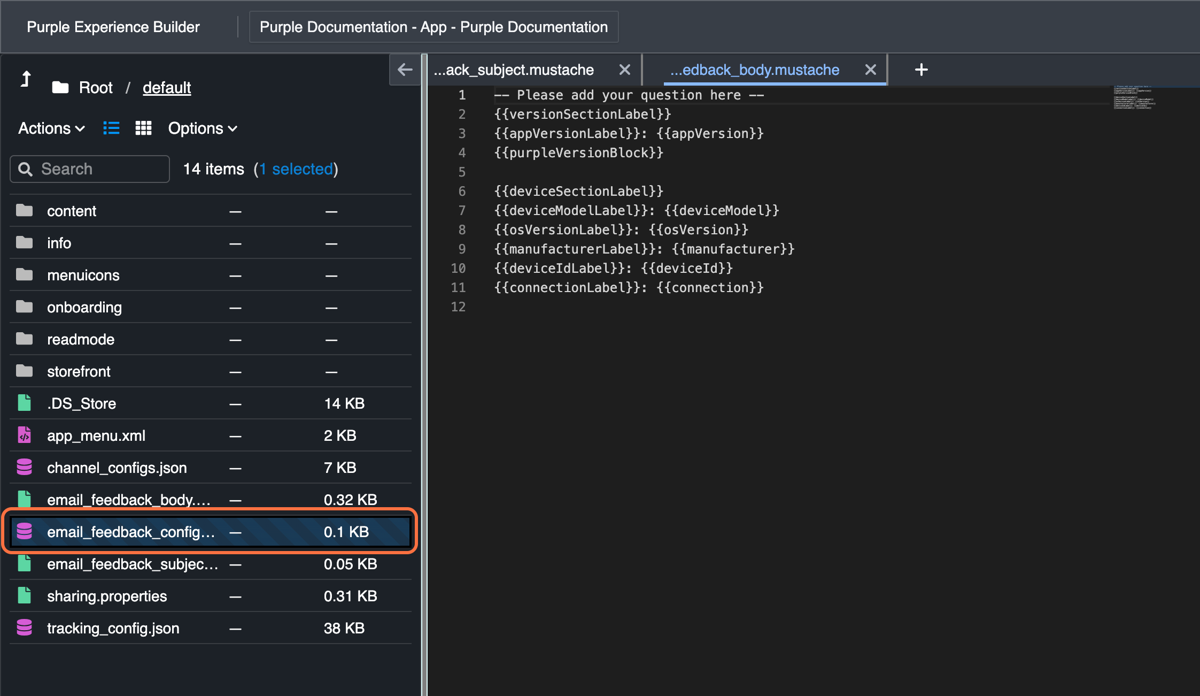Click the menuicons folder icon
This screenshot has height=696, width=1200.
pyautogui.click(x=25, y=275)
